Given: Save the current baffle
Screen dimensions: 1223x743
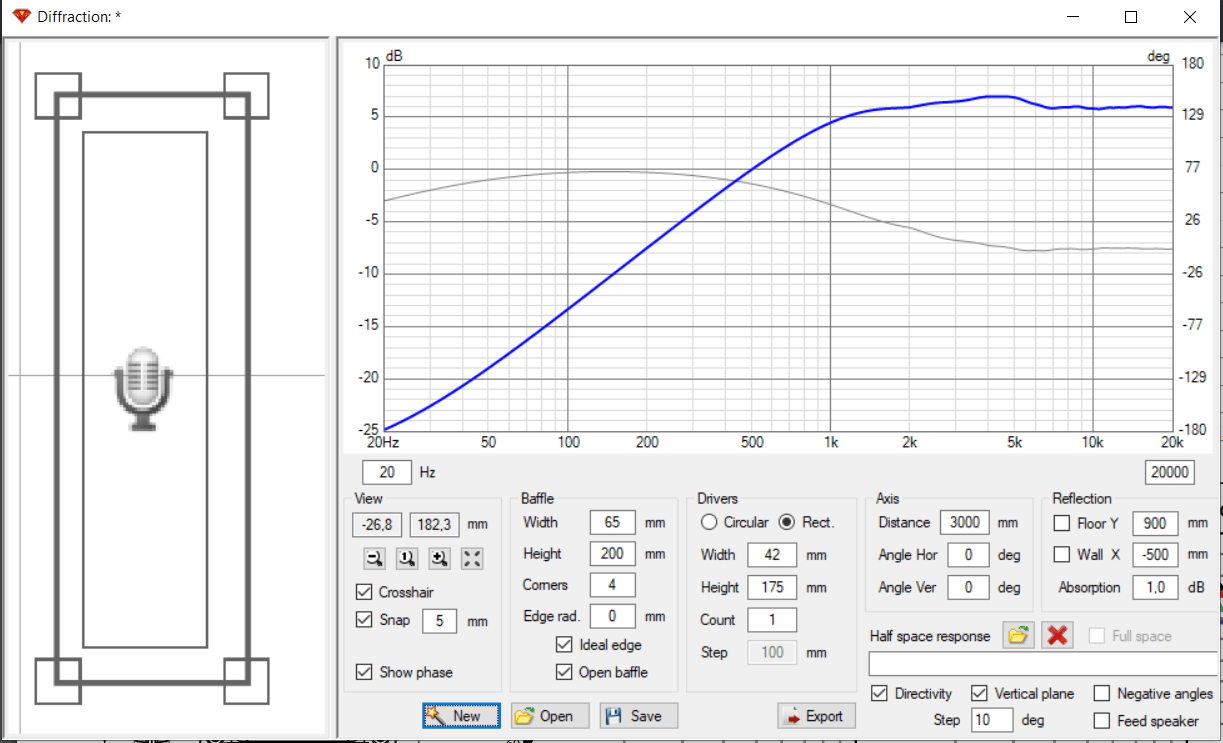Looking at the screenshot, I should pyautogui.click(x=638, y=716).
